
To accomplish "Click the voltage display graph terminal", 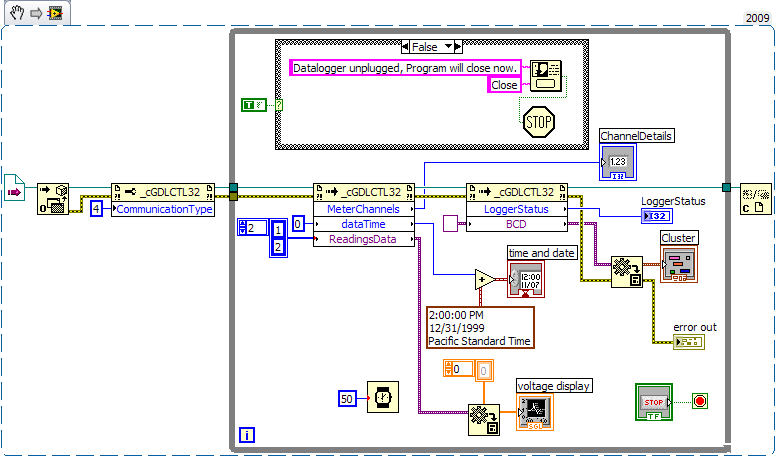I will 534,412.
